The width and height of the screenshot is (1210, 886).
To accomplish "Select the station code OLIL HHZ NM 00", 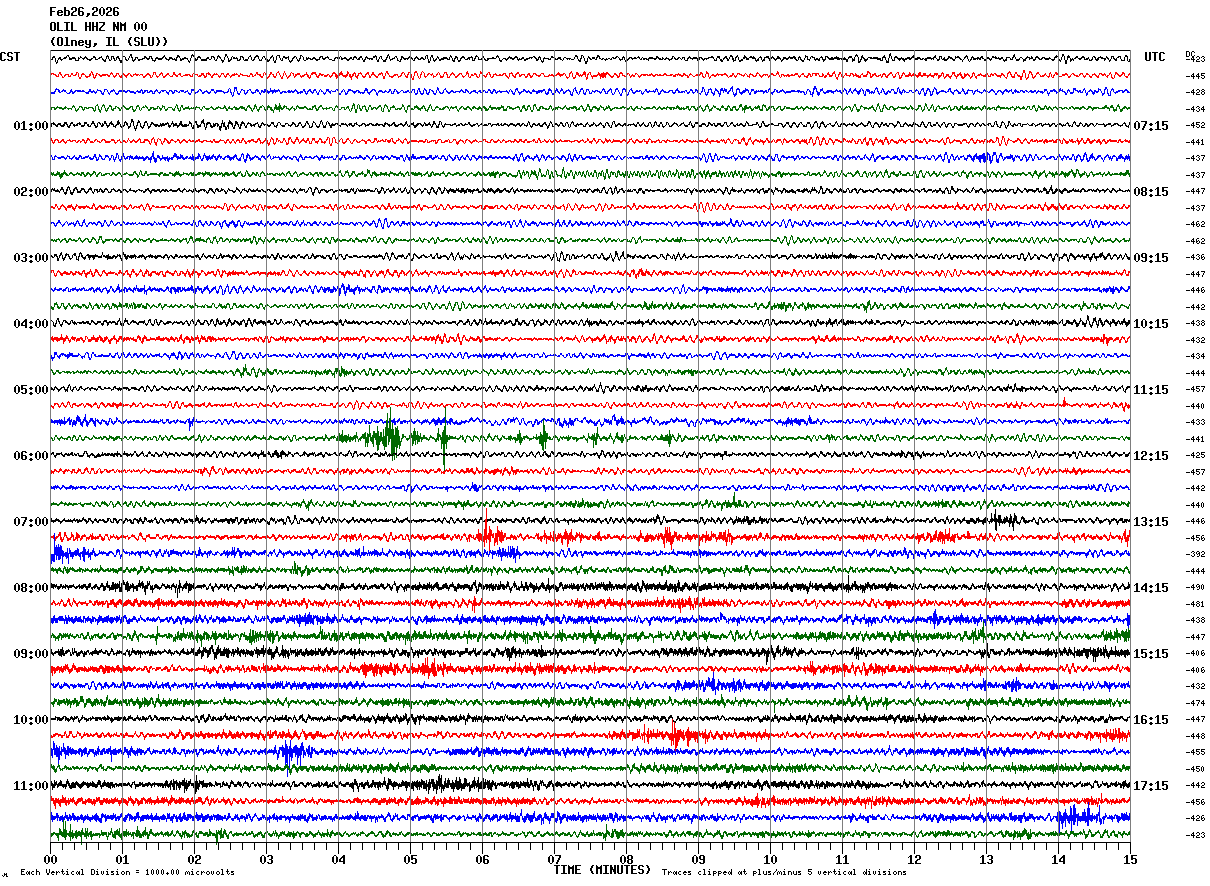I will [x=98, y=27].
